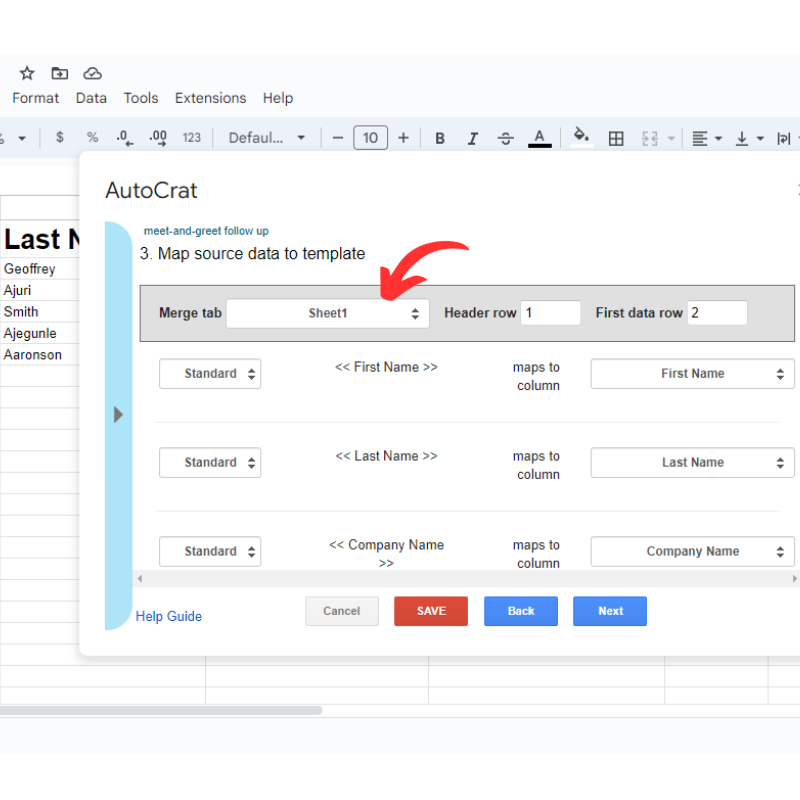Viewport: 800px width, 800px height.
Task: Open text wrapping options
Action: tap(786, 138)
